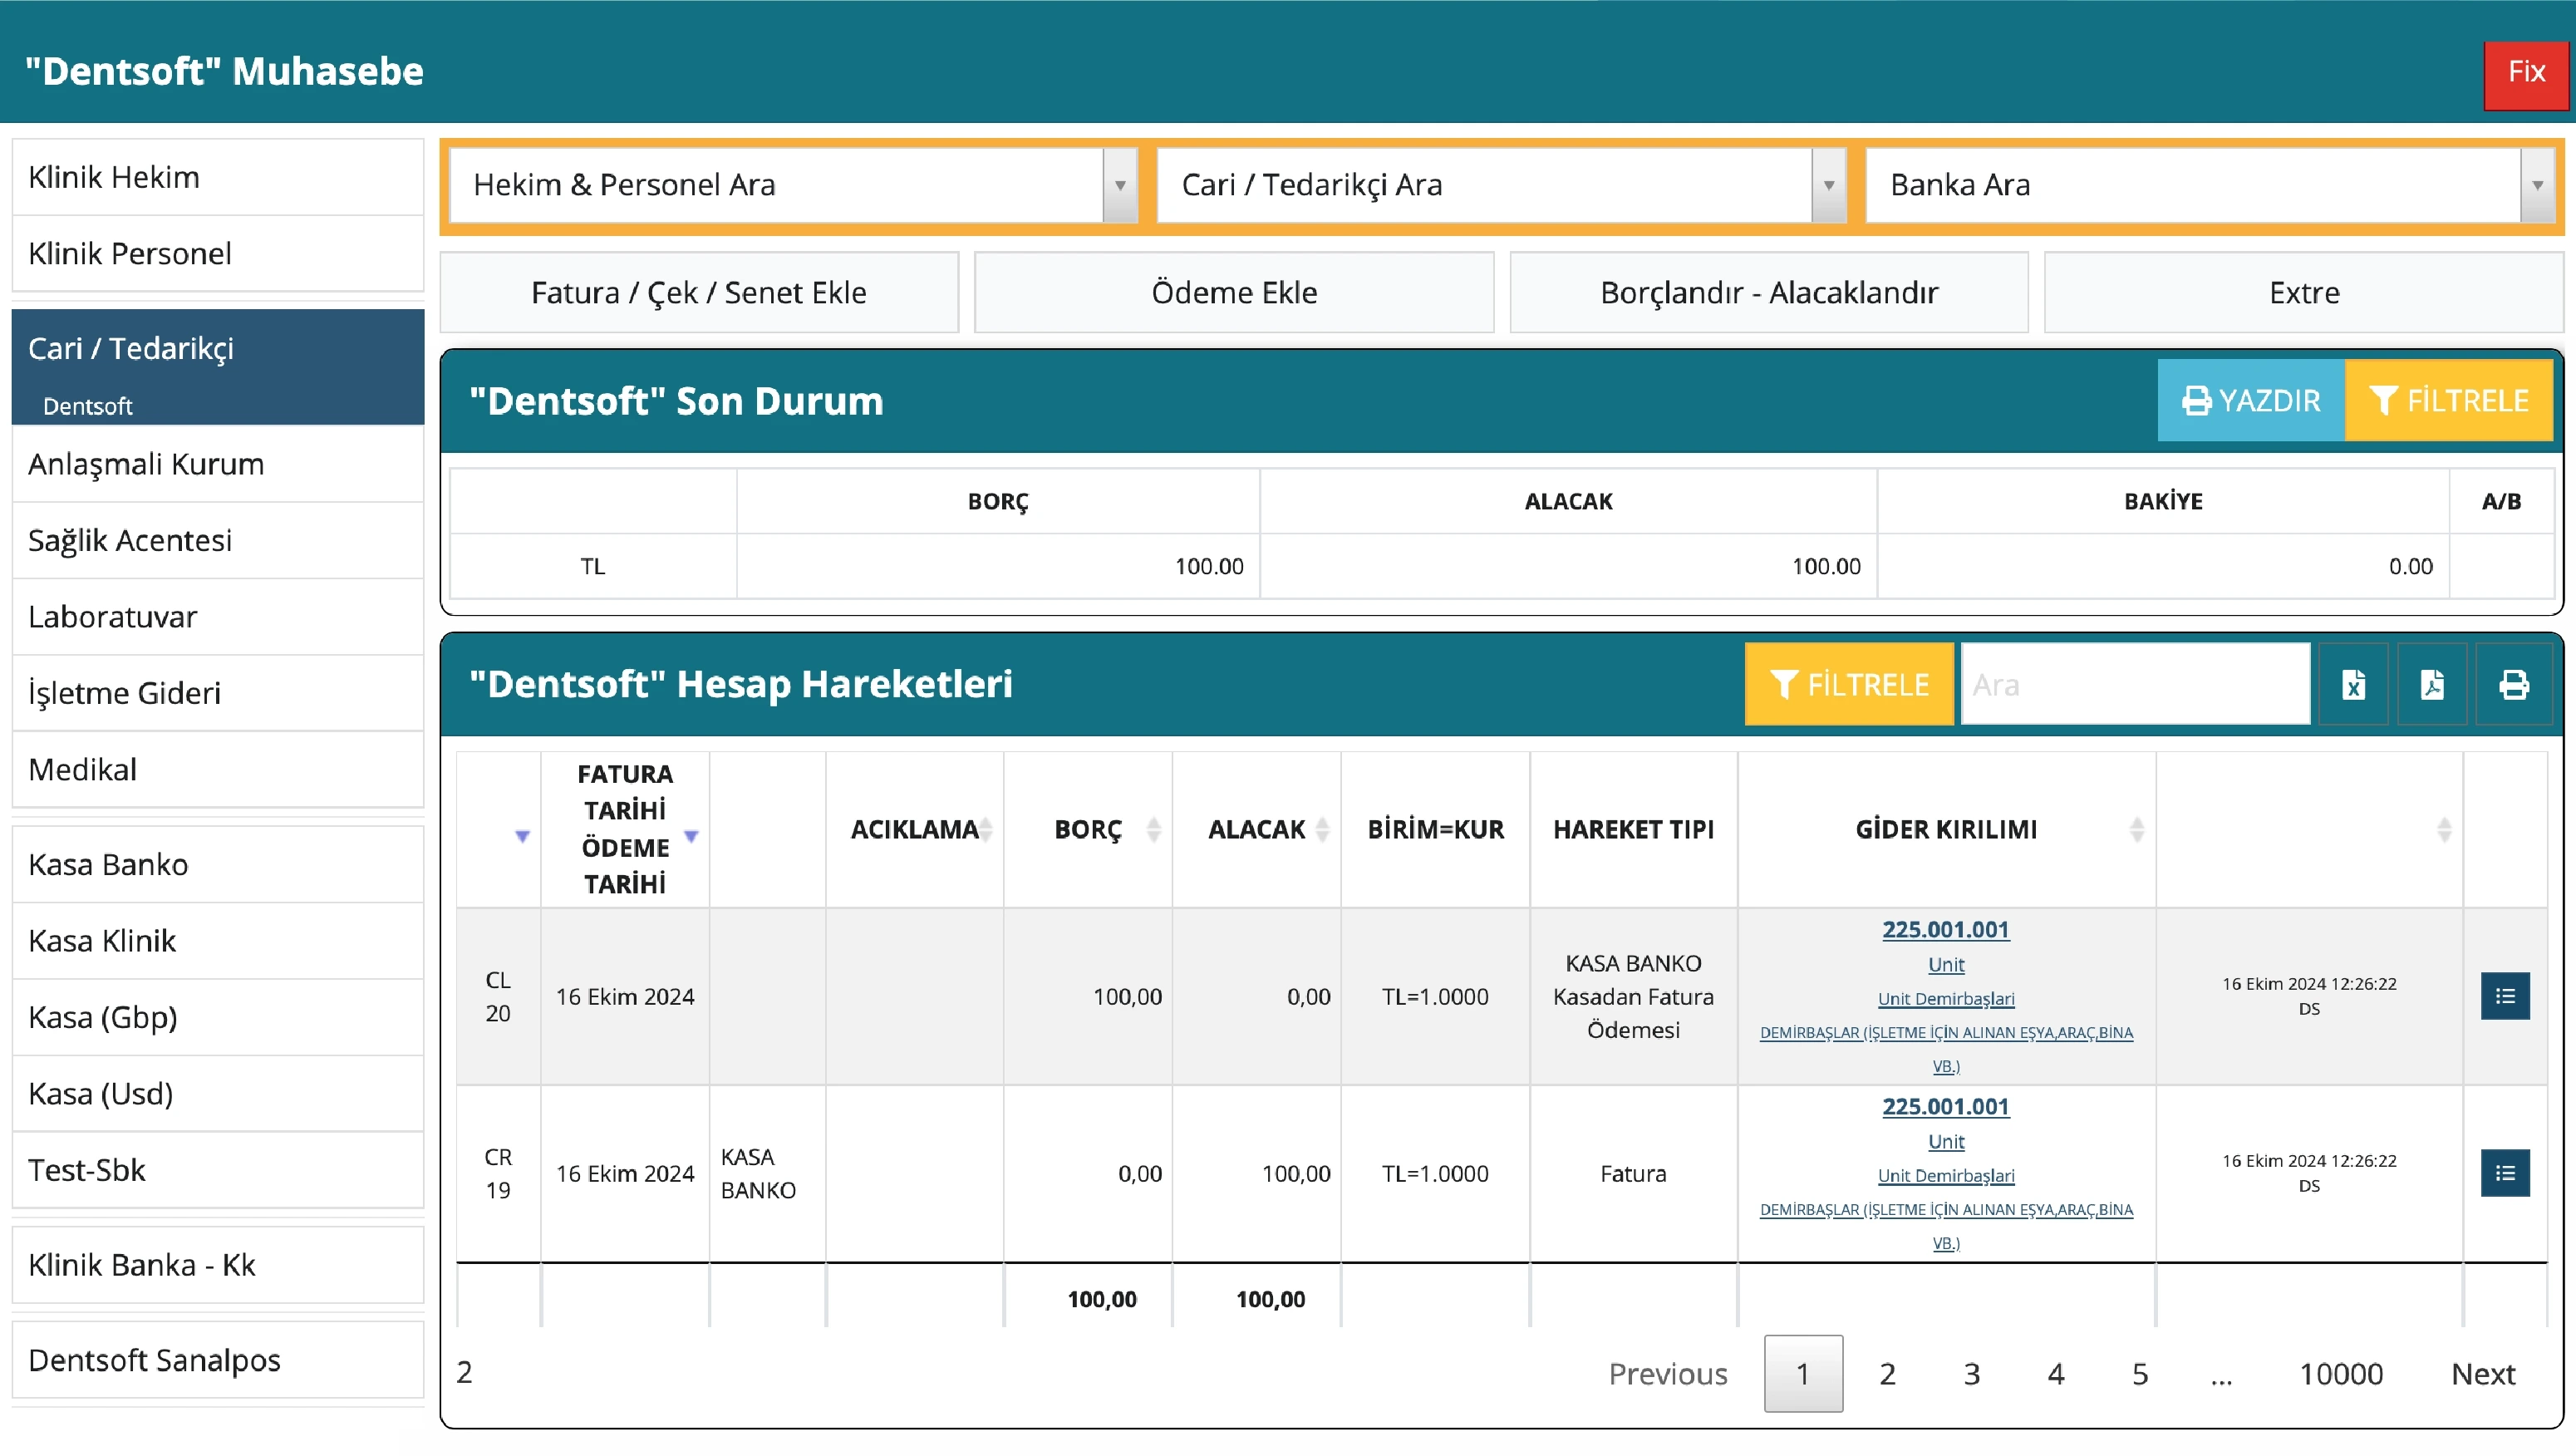Viewport: 2576px width, 1456px height.
Task: Click the Ara search field
Action: pyautogui.click(x=2135, y=685)
